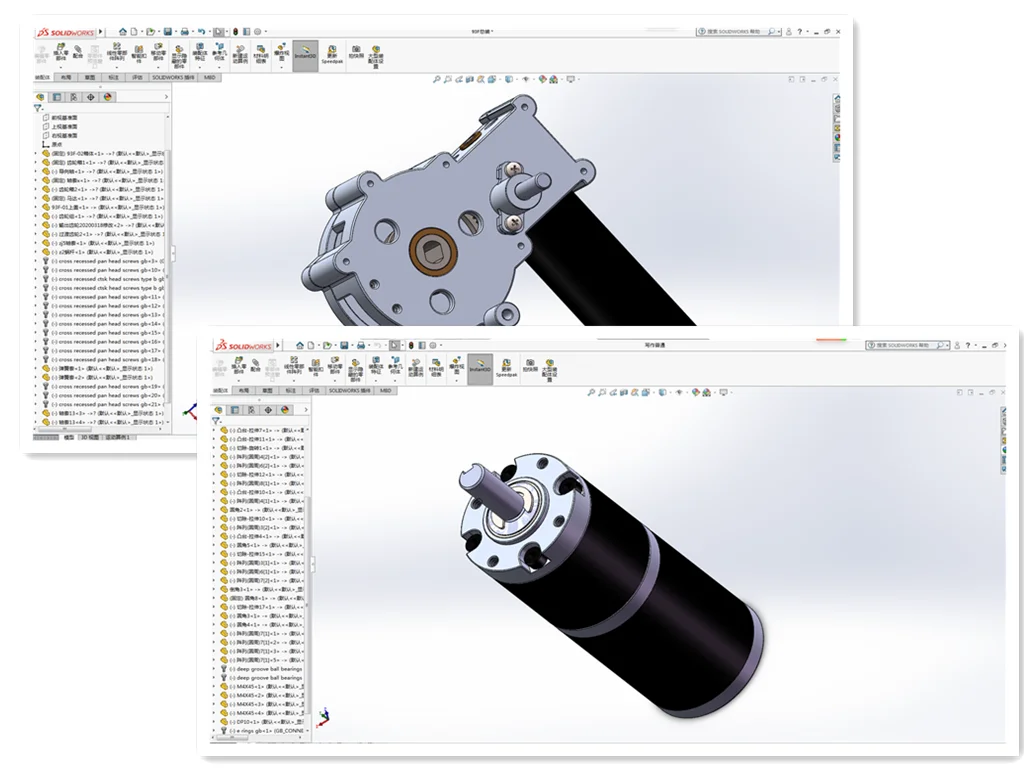The image size is (1024, 768).
Task: Click Instant3D button in back window ribbon
Action: (305, 55)
